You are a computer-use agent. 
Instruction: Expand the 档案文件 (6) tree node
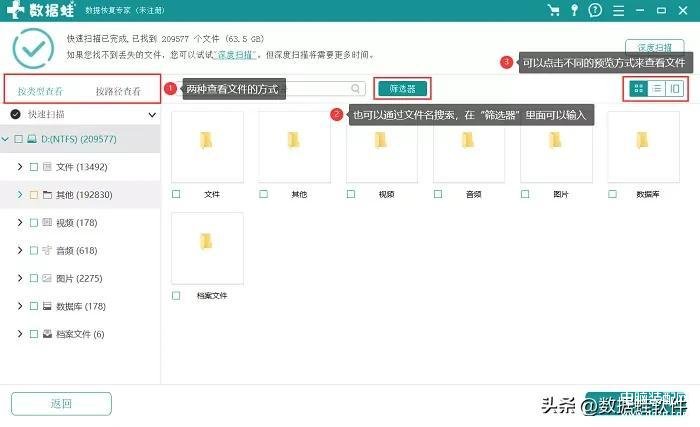[20, 334]
